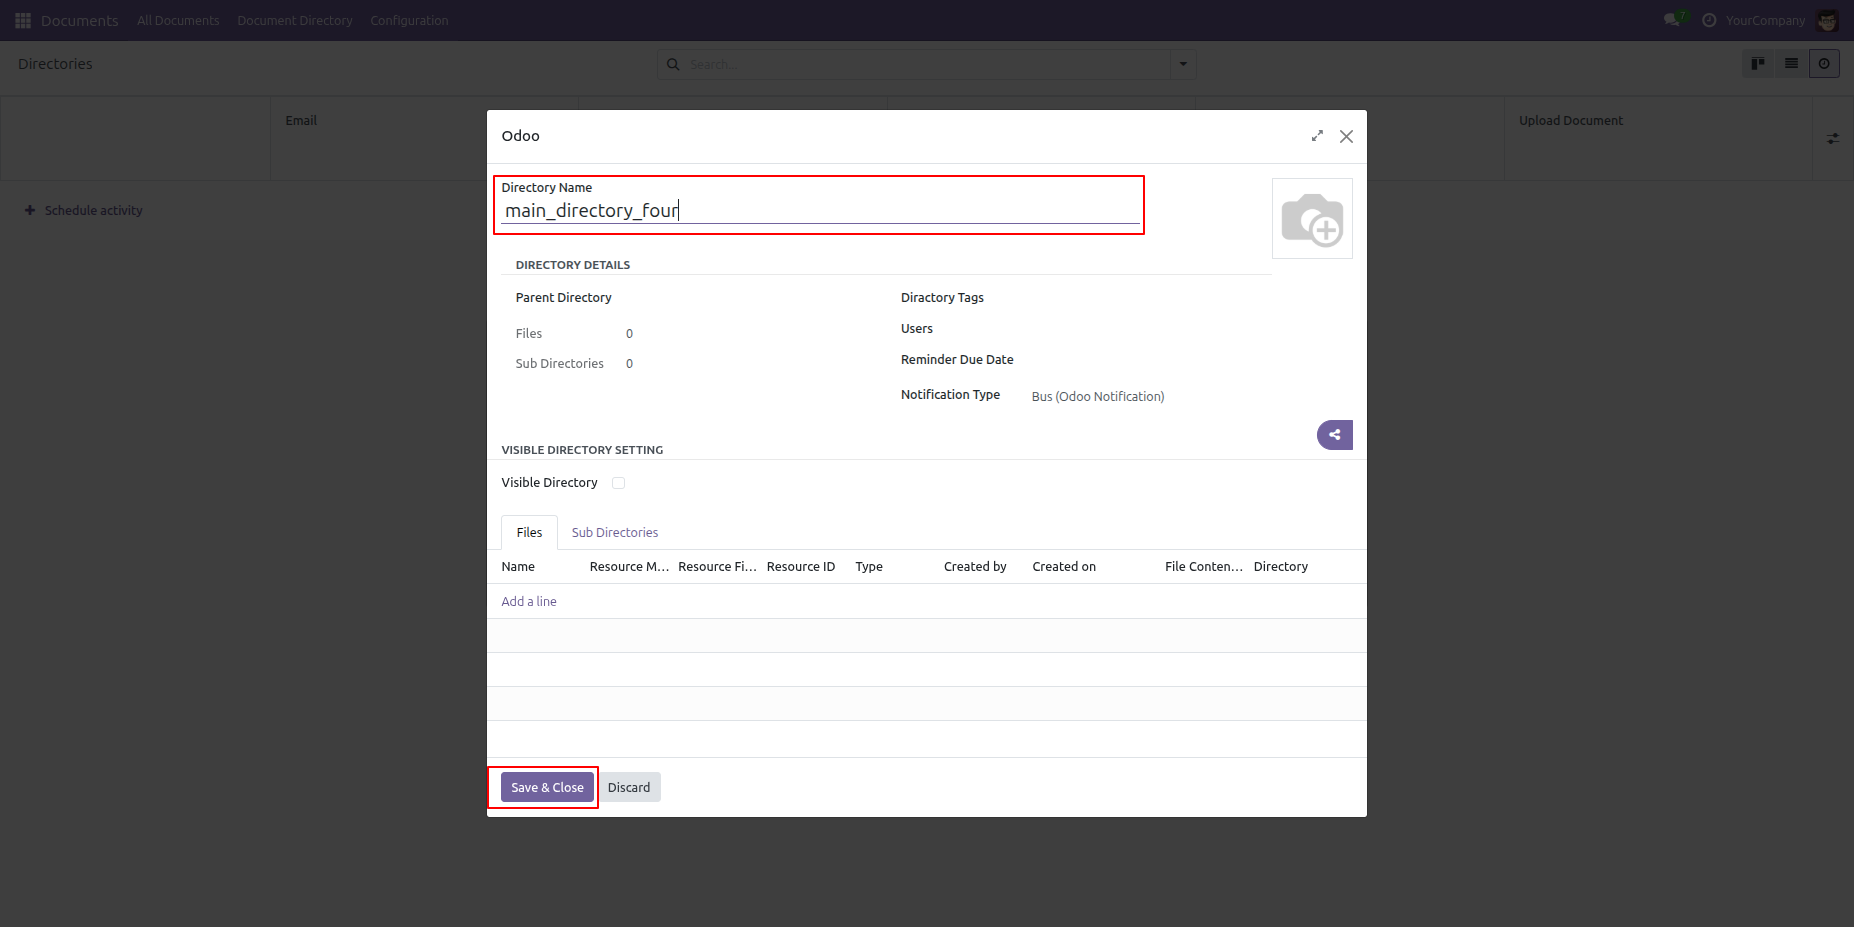Open the search options dropdown arrow
This screenshot has height=927, width=1854.
click(1183, 64)
